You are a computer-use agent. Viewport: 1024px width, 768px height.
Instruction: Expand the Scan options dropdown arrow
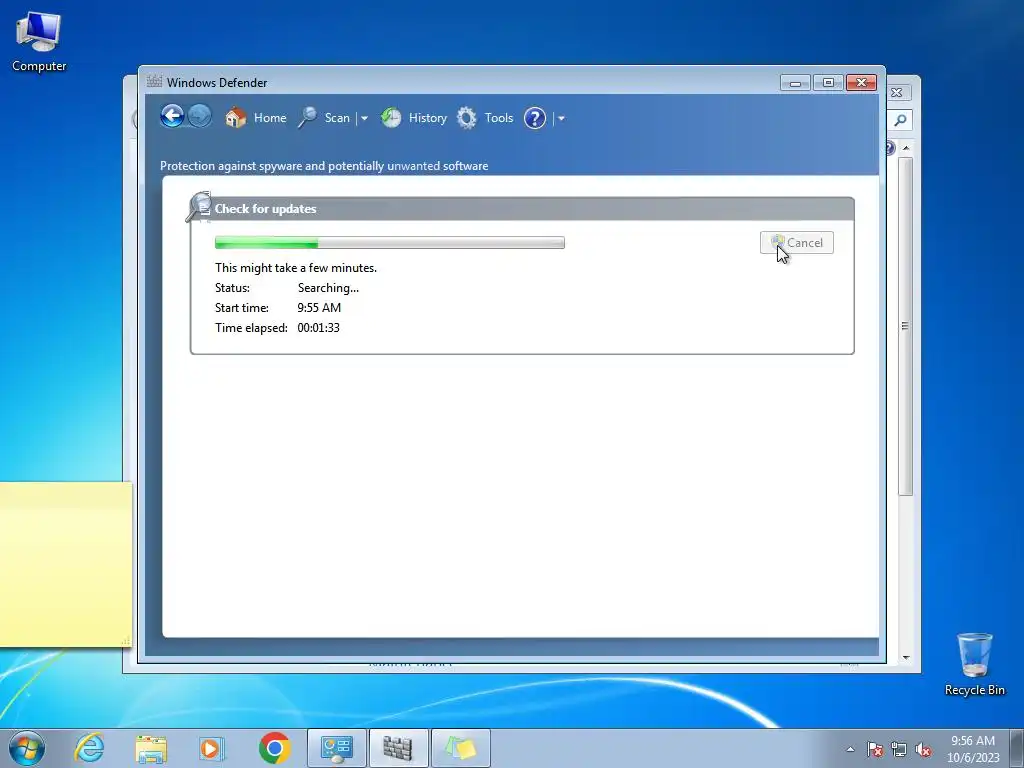pos(364,118)
